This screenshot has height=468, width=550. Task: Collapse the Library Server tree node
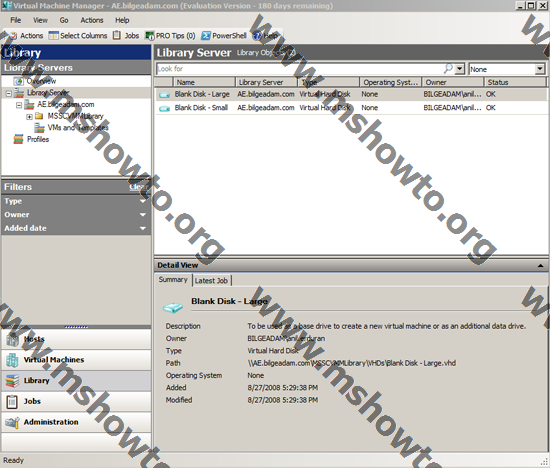click(9, 93)
